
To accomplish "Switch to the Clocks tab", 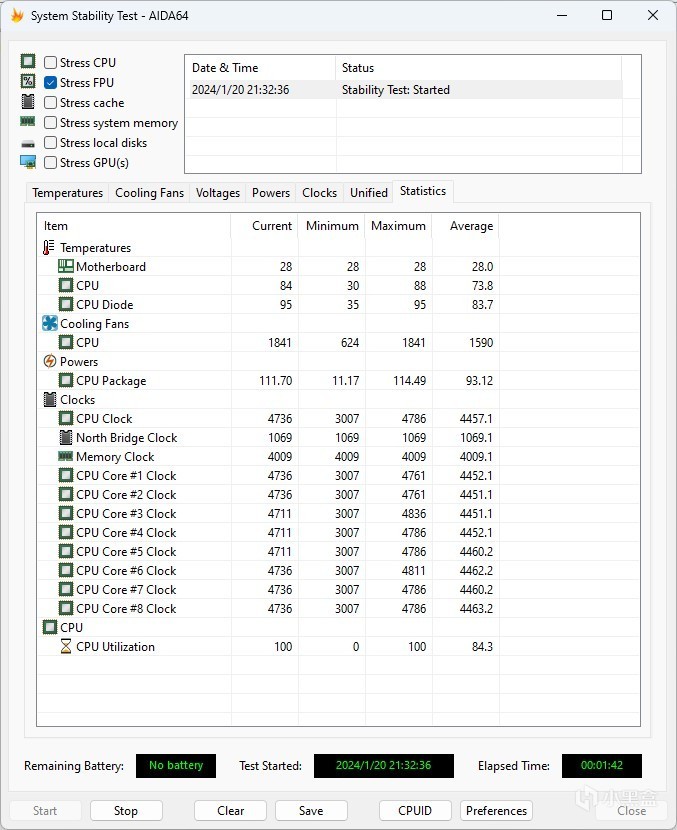I will [x=319, y=193].
